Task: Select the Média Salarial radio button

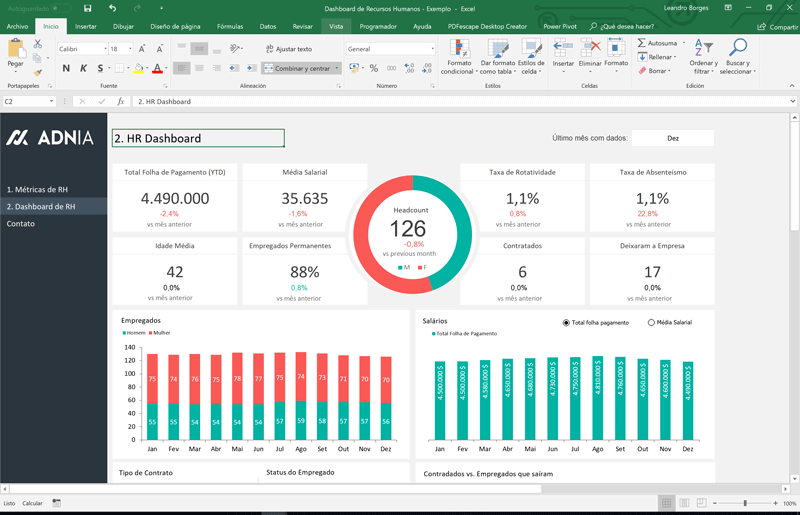Action: pos(651,323)
